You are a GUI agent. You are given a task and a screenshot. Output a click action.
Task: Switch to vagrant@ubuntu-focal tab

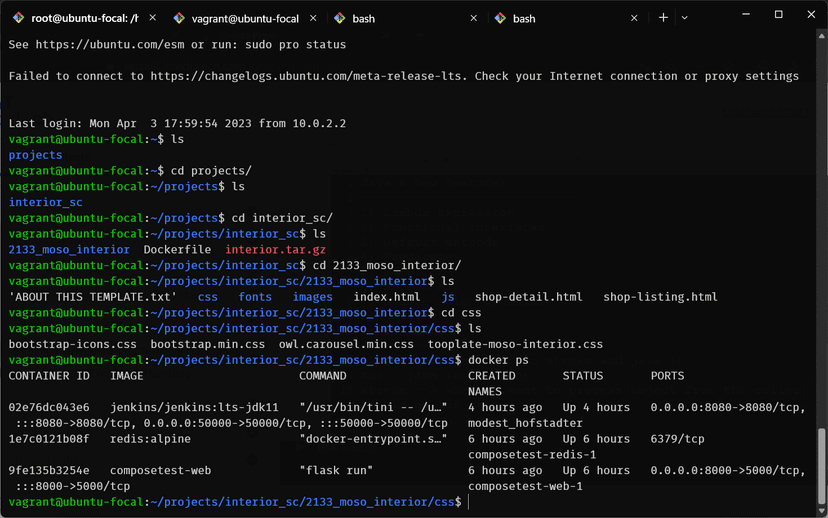tap(245, 18)
